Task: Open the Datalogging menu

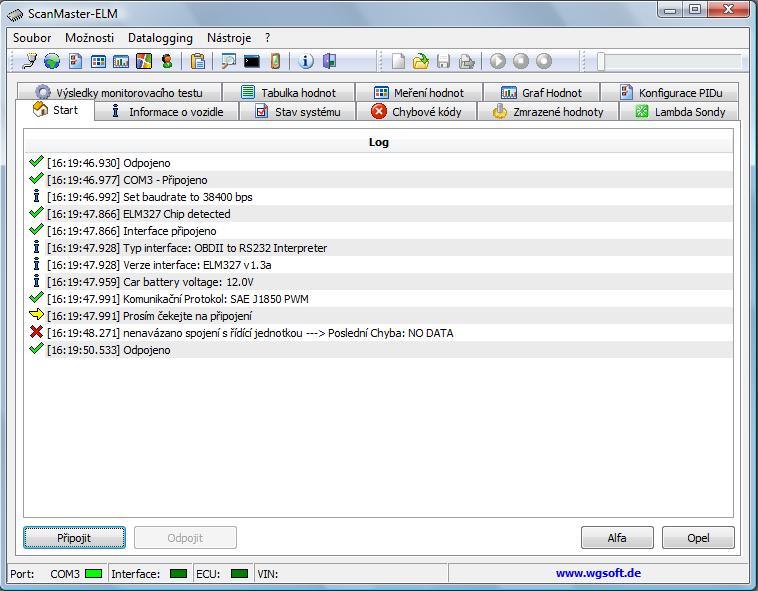Action: point(160,37)
